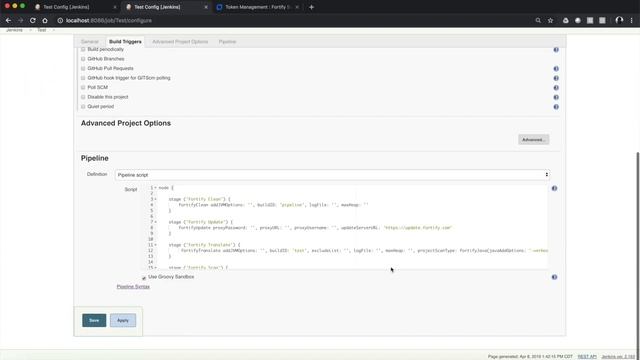This screenshot has width=640, height=360.
Task: Collapse the Fortify Clean stage fold at line 3
Action: 156,199
